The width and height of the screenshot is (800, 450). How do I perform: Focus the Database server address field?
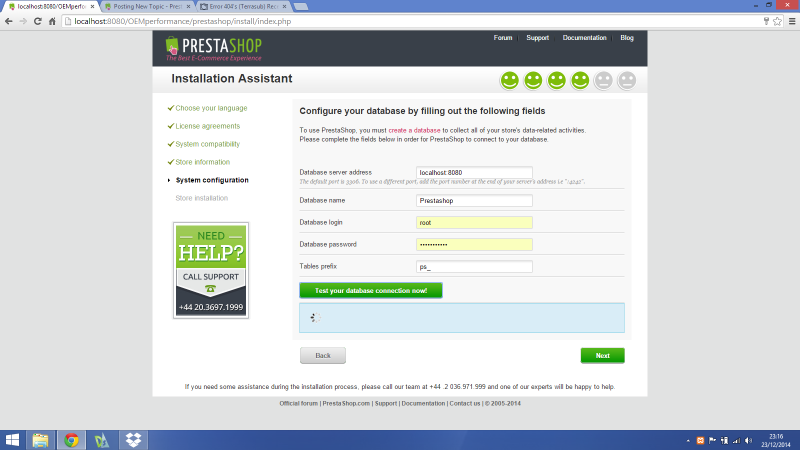[x=474, y=172]
